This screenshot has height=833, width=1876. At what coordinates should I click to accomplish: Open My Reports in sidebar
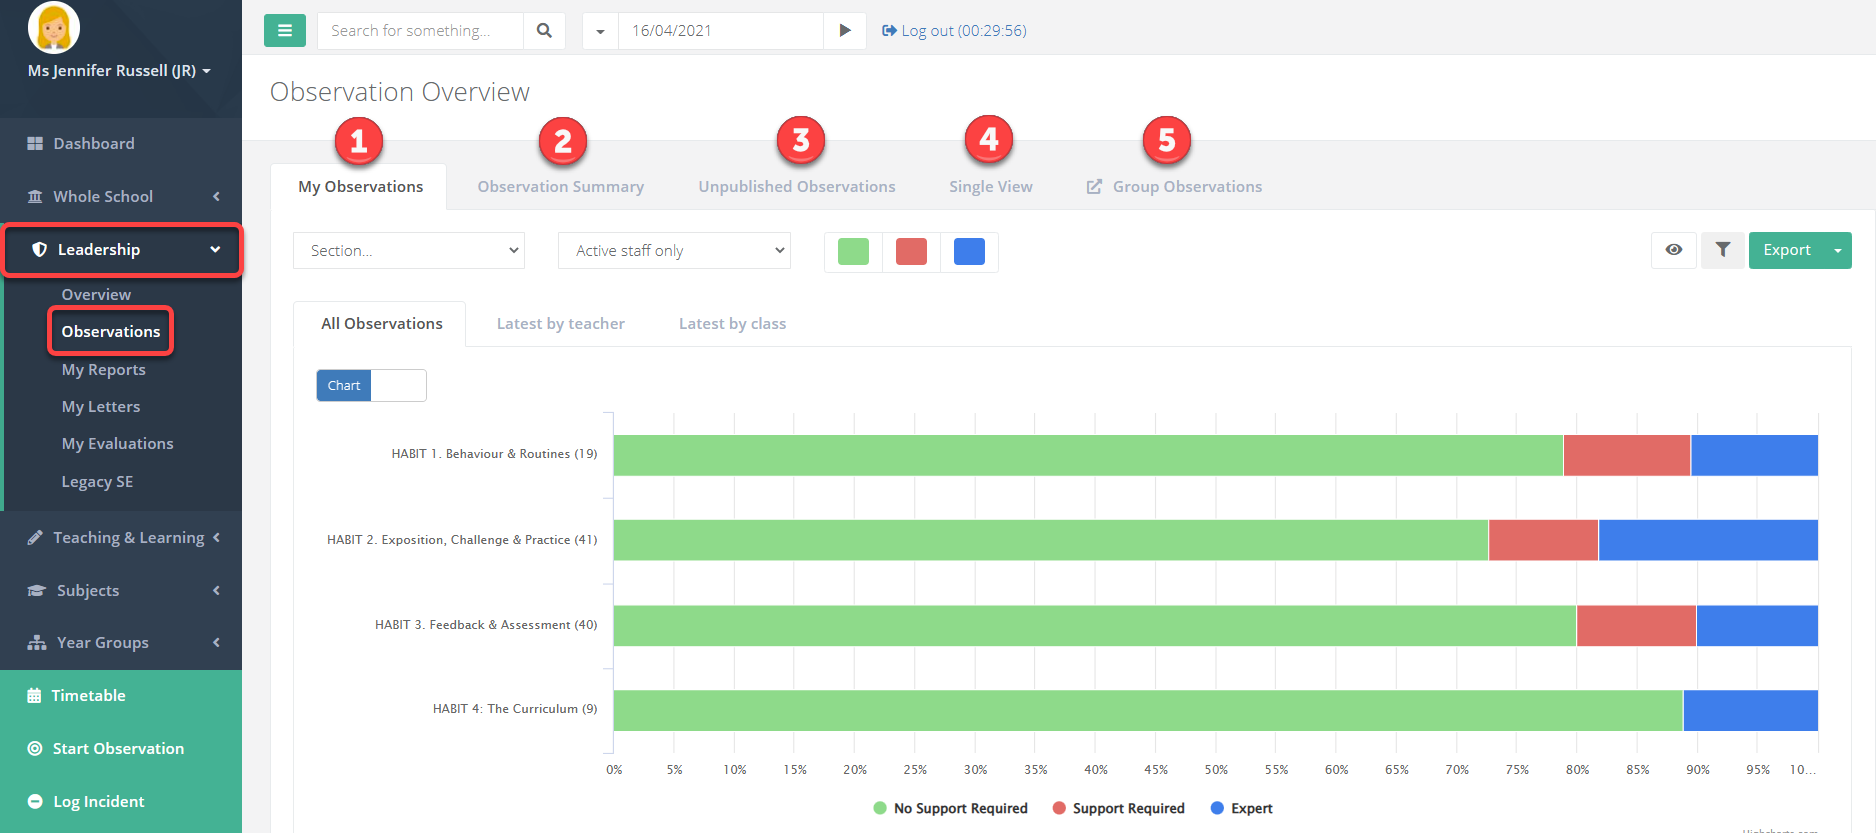pos(103,370)
